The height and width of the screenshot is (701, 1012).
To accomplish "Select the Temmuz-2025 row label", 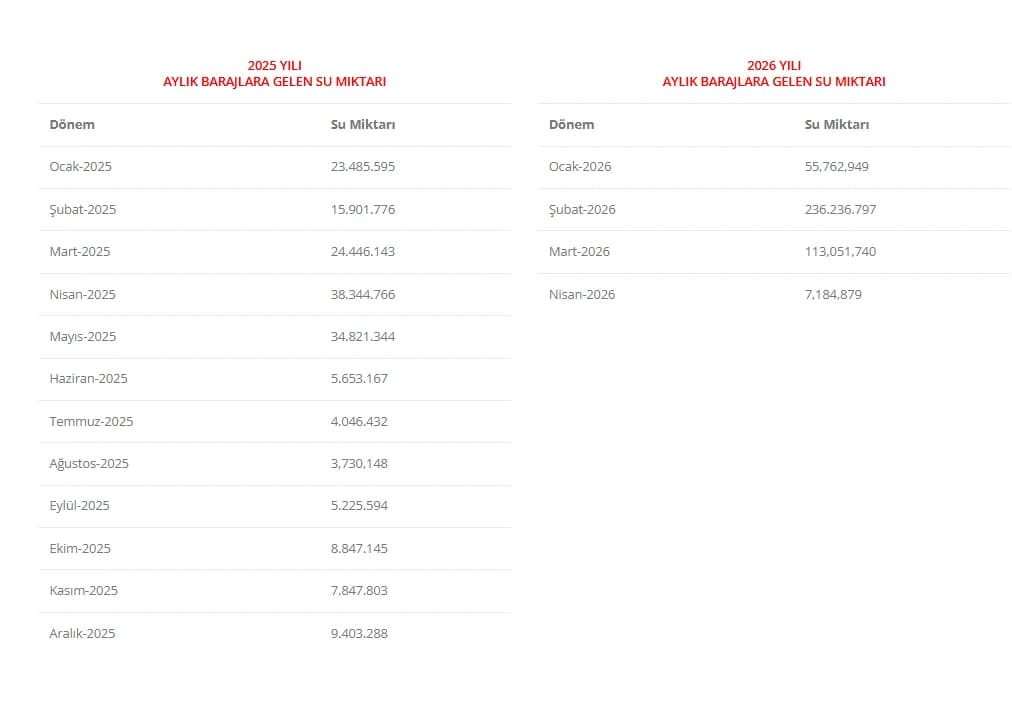I will coord(91,422).
